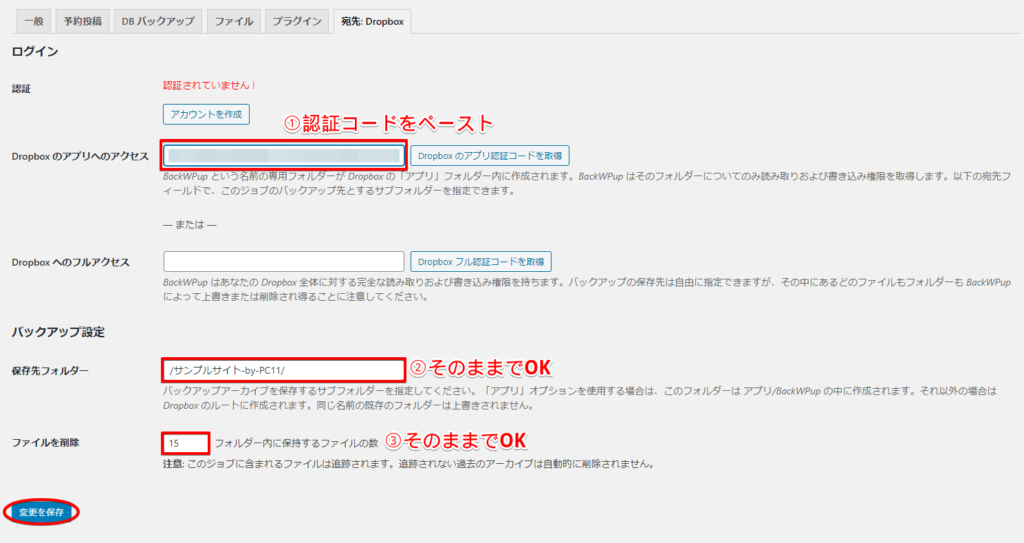Screen dimensions: 1024x543
Task: Click the フォルダー内に保持するファイルの数 text
Action: tap(296, 443)
